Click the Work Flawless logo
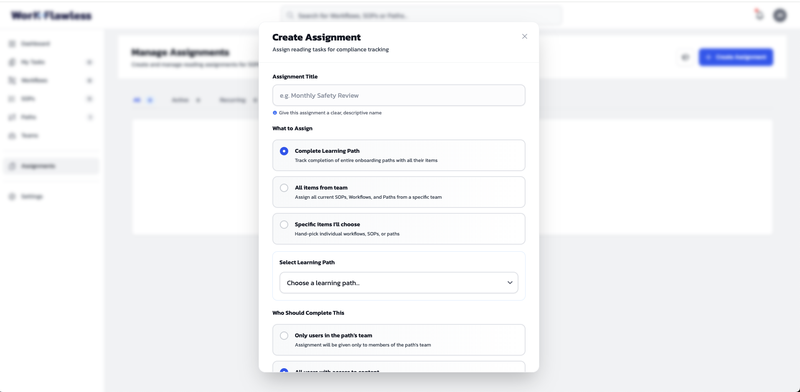This screenshot has height=392, width=800. 52,16
